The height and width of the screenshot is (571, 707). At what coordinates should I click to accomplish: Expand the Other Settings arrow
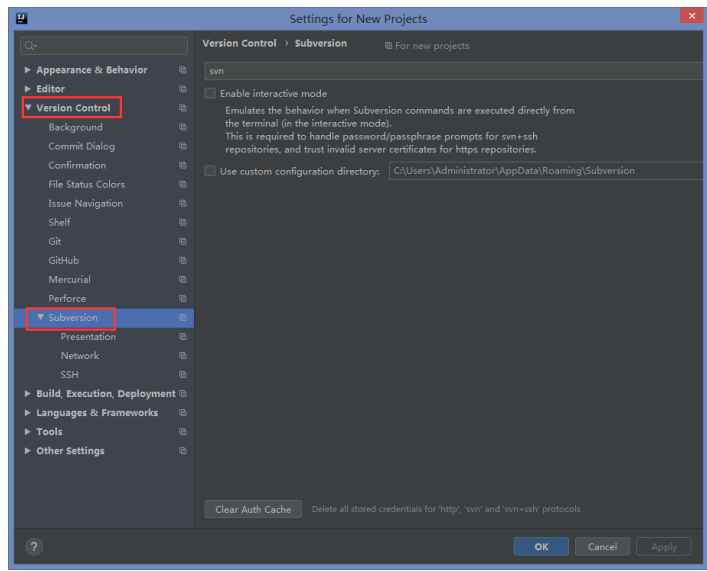(x=28, y=451)
